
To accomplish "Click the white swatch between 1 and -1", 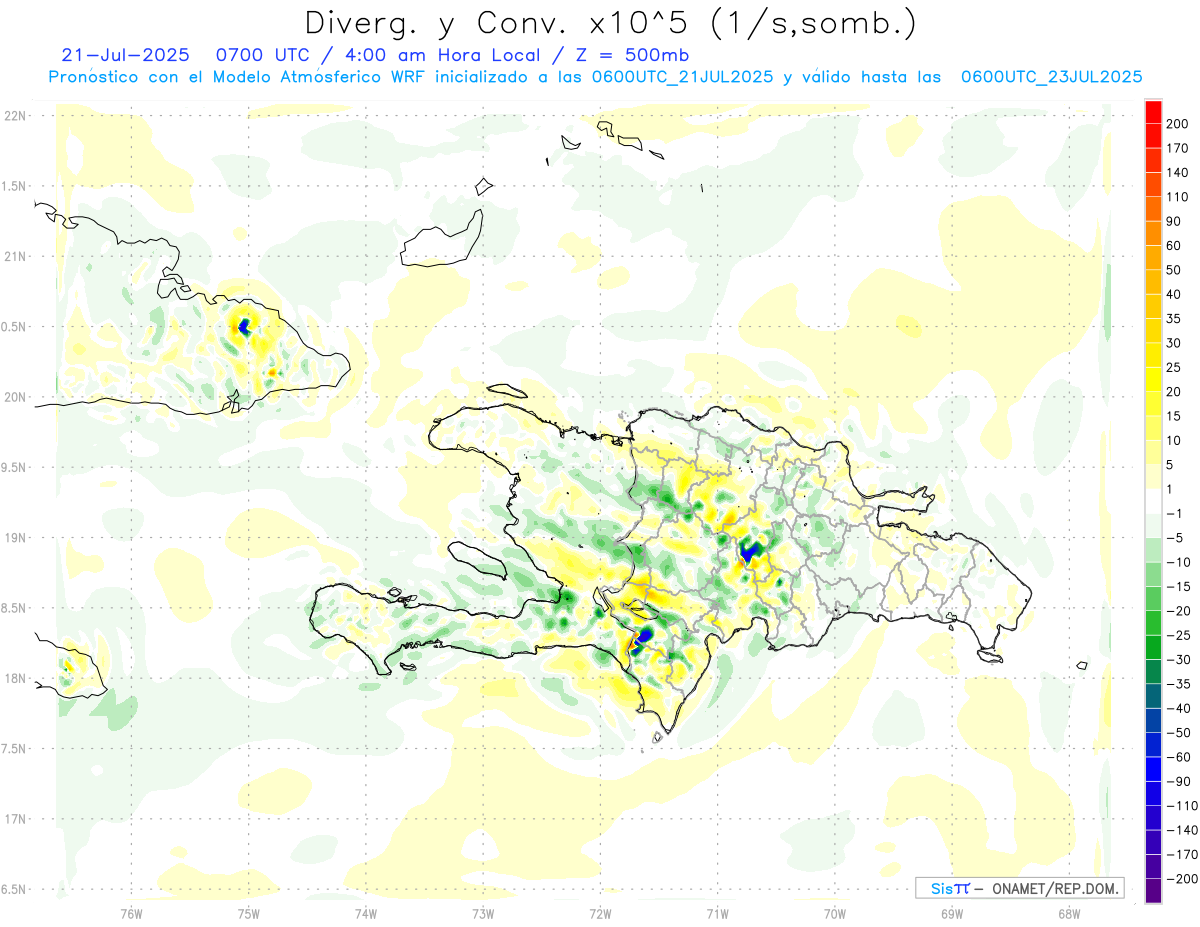I will [1154, 502].
